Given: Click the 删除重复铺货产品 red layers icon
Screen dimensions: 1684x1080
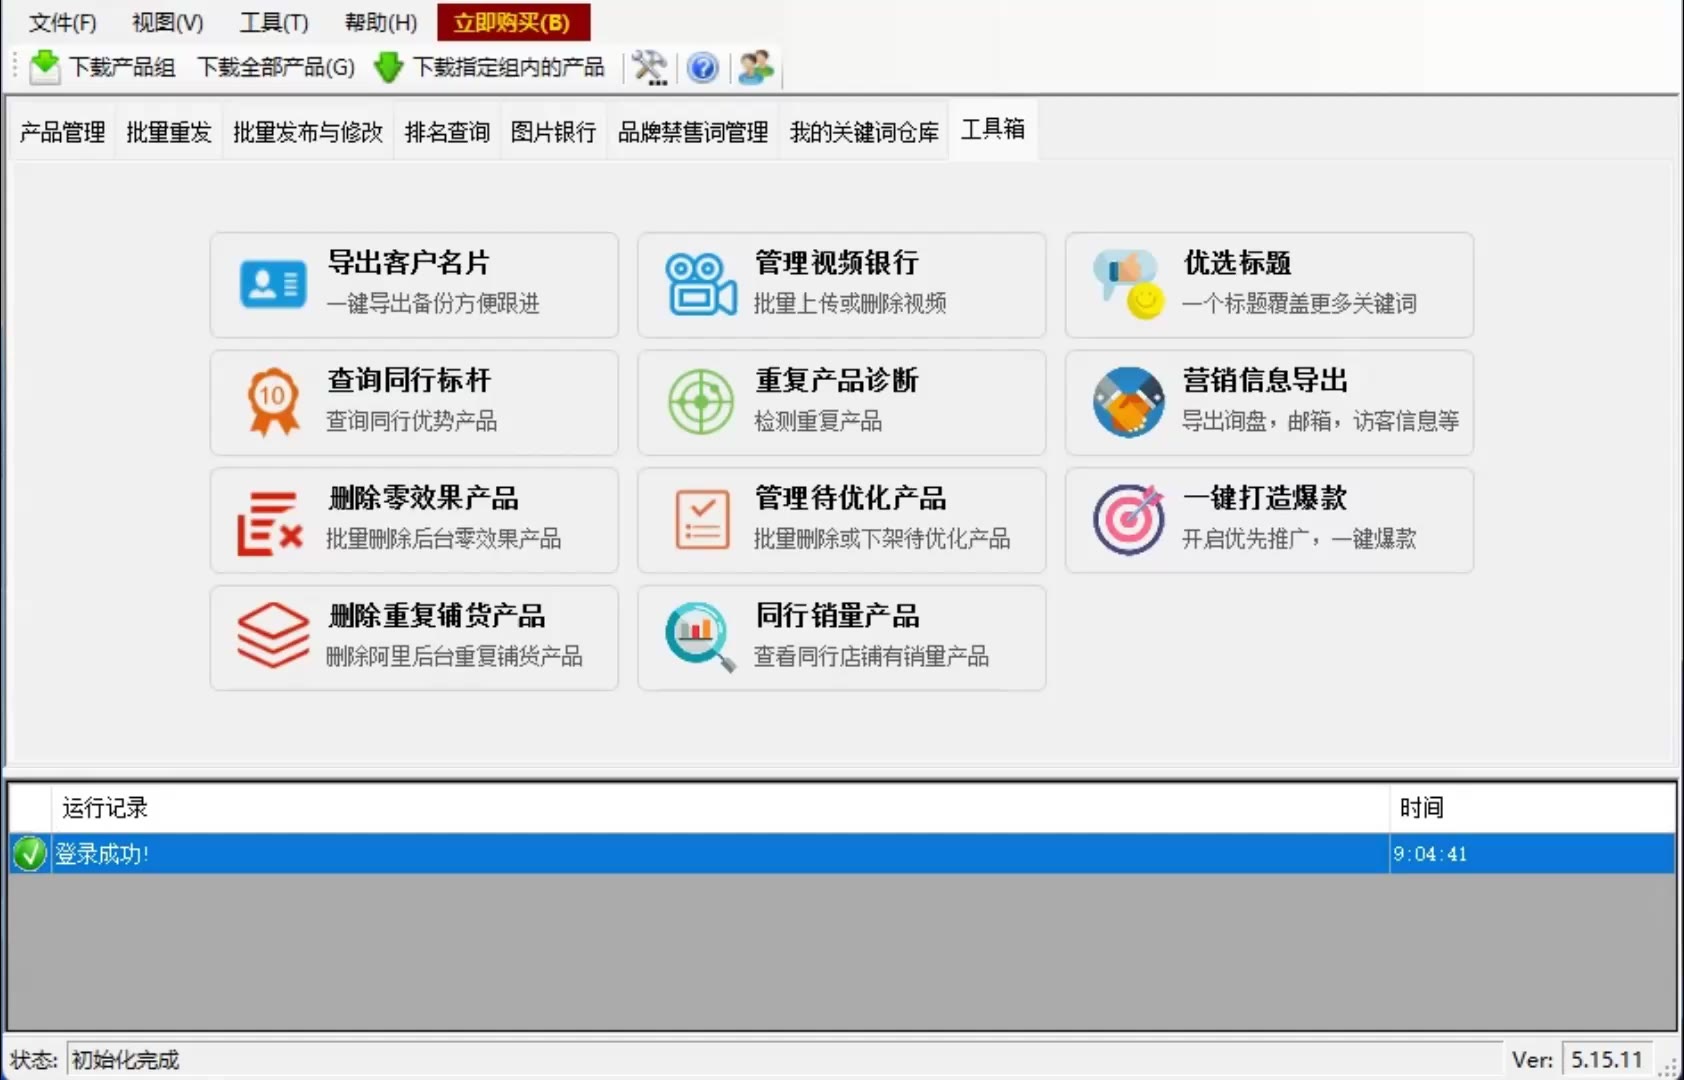Looking at the screenshot, I should [x=273, y=636].
